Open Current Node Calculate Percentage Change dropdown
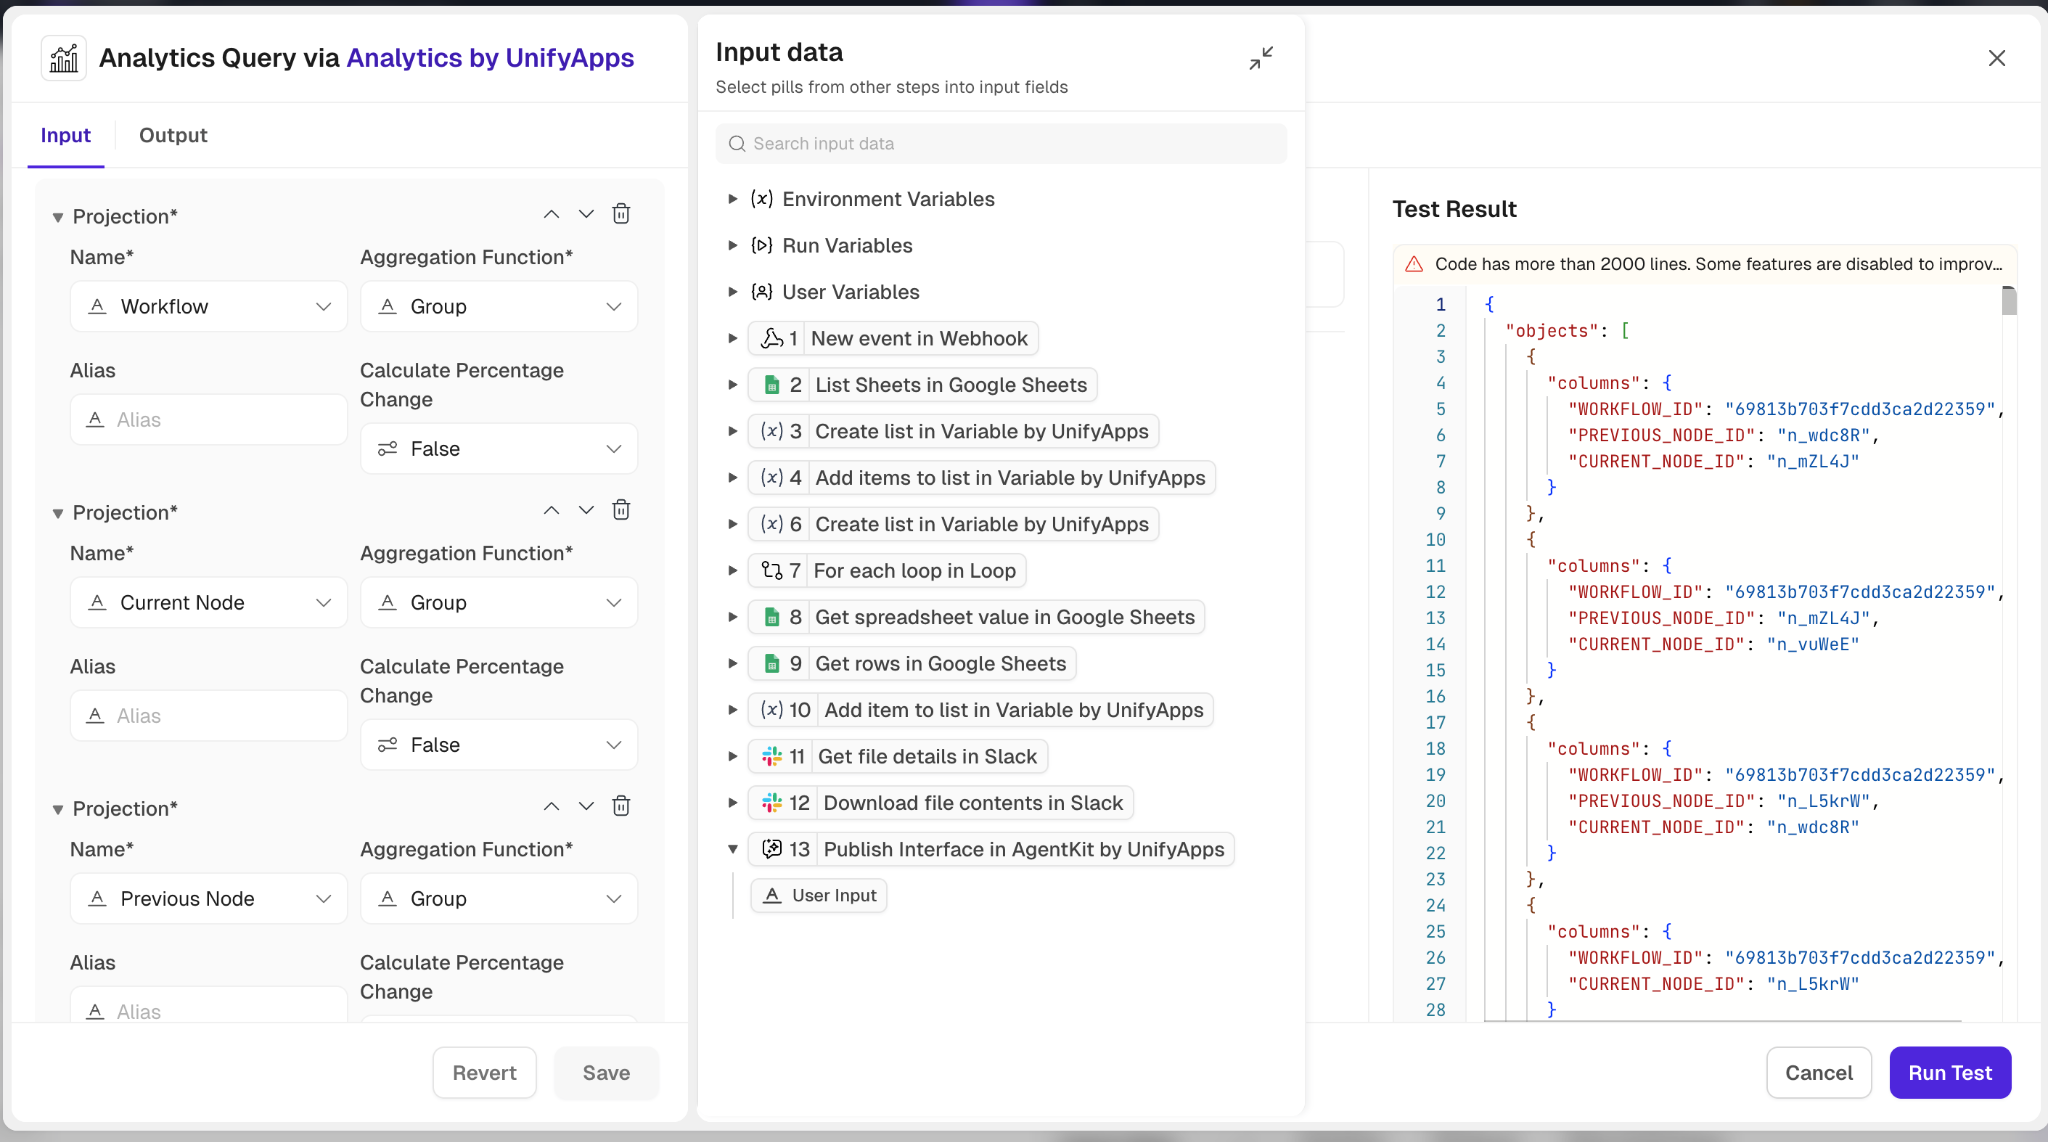This screenshot has width=2048, height=1142. [498, 745]
